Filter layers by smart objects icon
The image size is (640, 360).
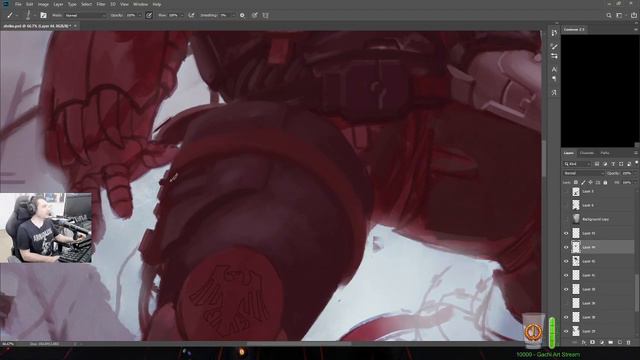(629, 164)
